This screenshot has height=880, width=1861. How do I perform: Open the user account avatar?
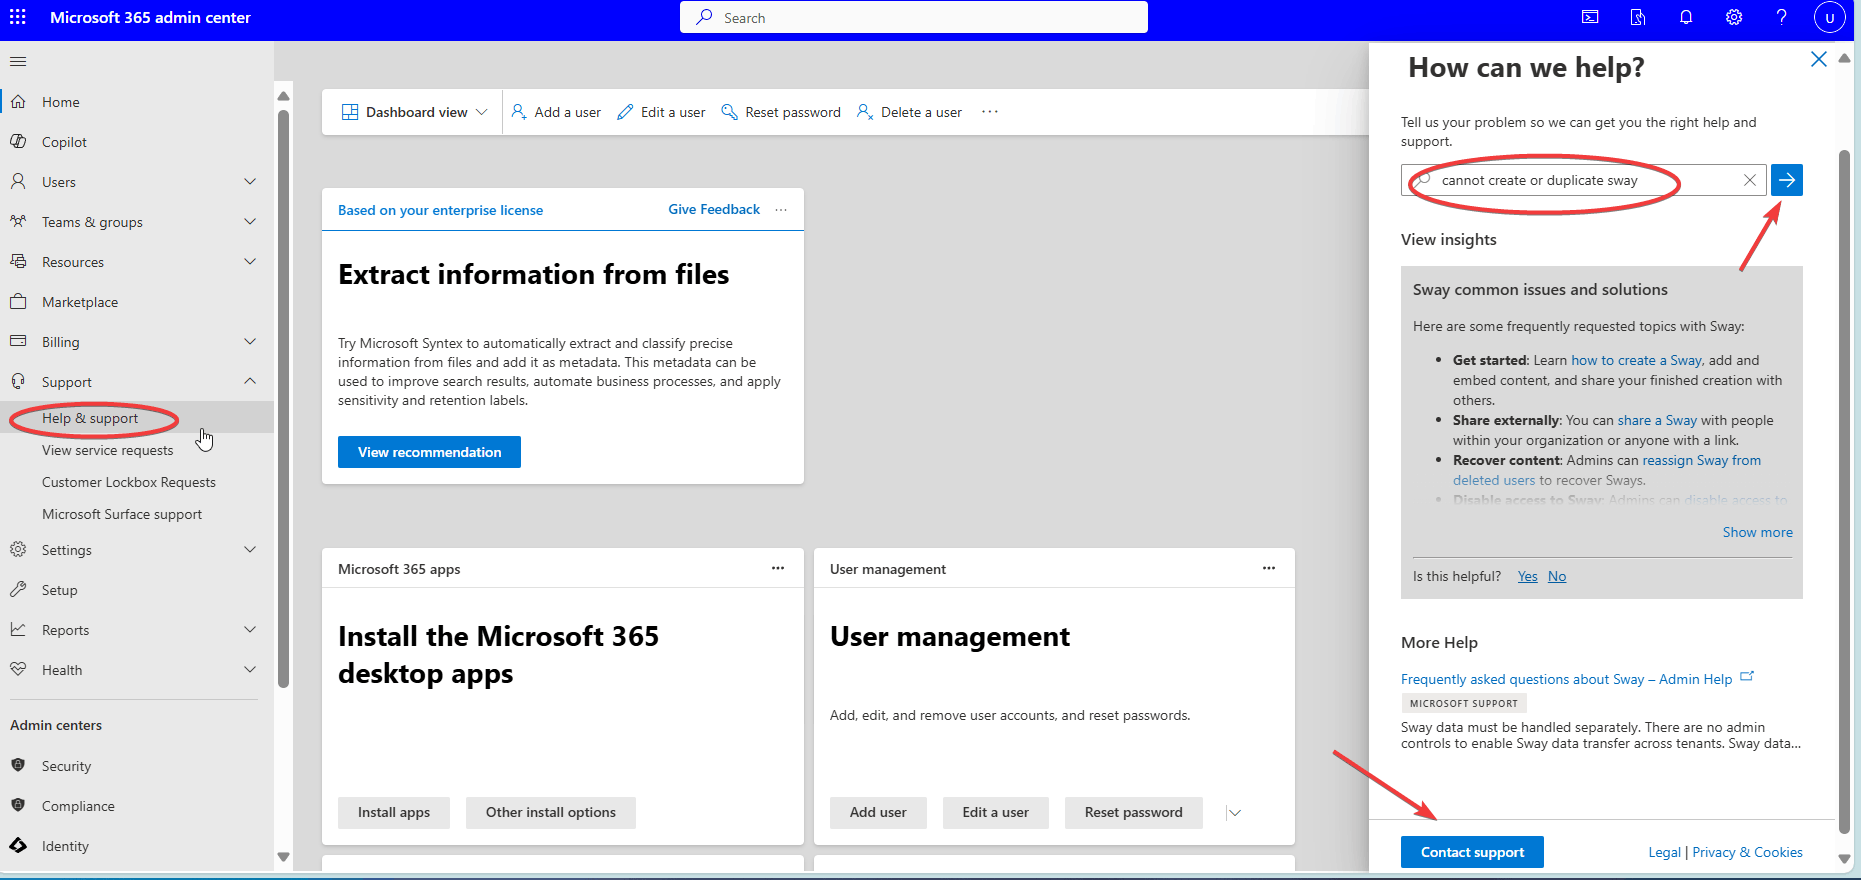(x=1829, y=17)
